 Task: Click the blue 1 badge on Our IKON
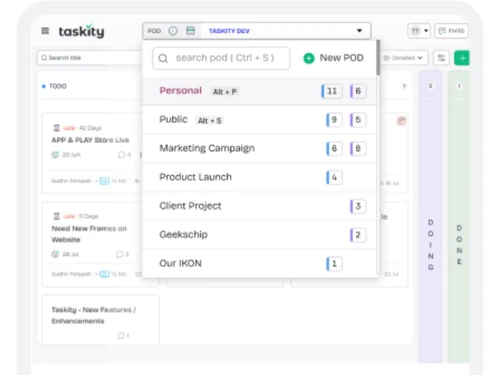click(x=334, y=264)
